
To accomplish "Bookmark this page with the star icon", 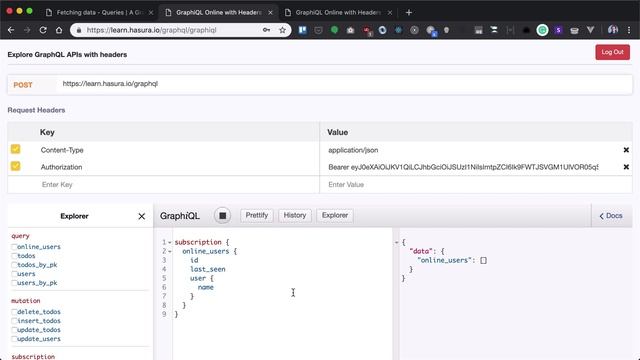I will (x=282, y=30).
